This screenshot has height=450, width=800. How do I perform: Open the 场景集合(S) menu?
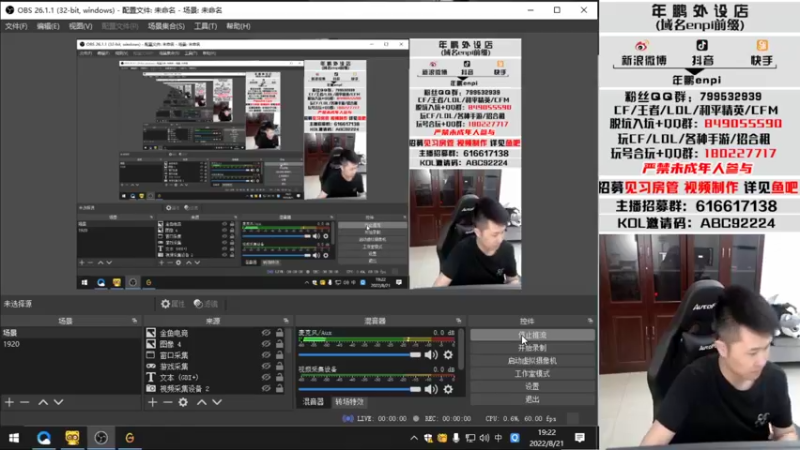coord(166,26)
